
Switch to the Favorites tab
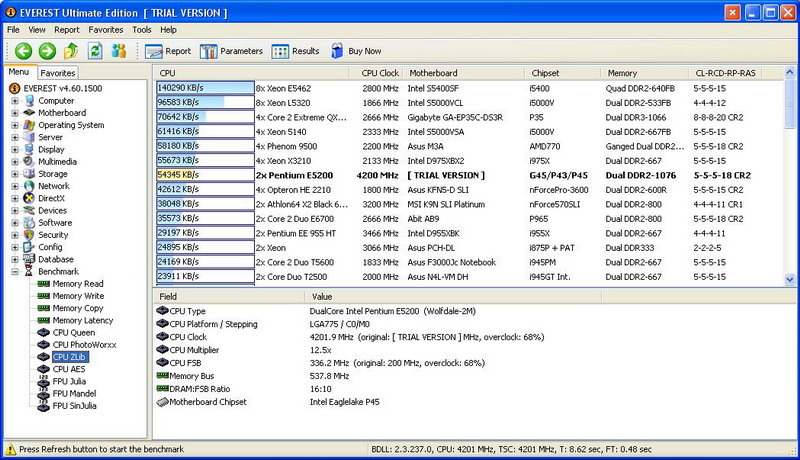58,73
